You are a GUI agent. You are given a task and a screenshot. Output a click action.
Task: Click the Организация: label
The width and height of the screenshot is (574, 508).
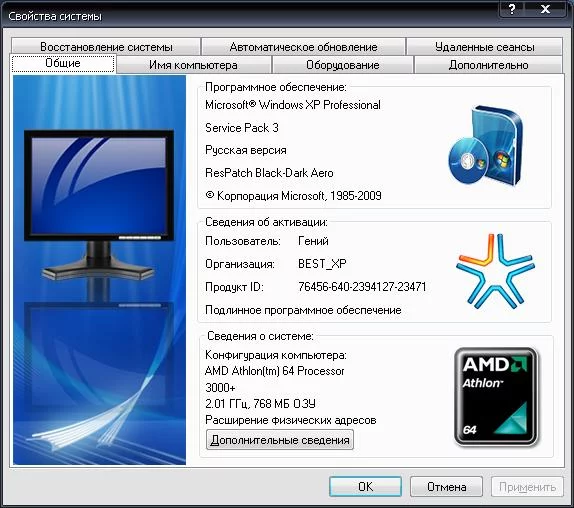(x=240, y=264)
